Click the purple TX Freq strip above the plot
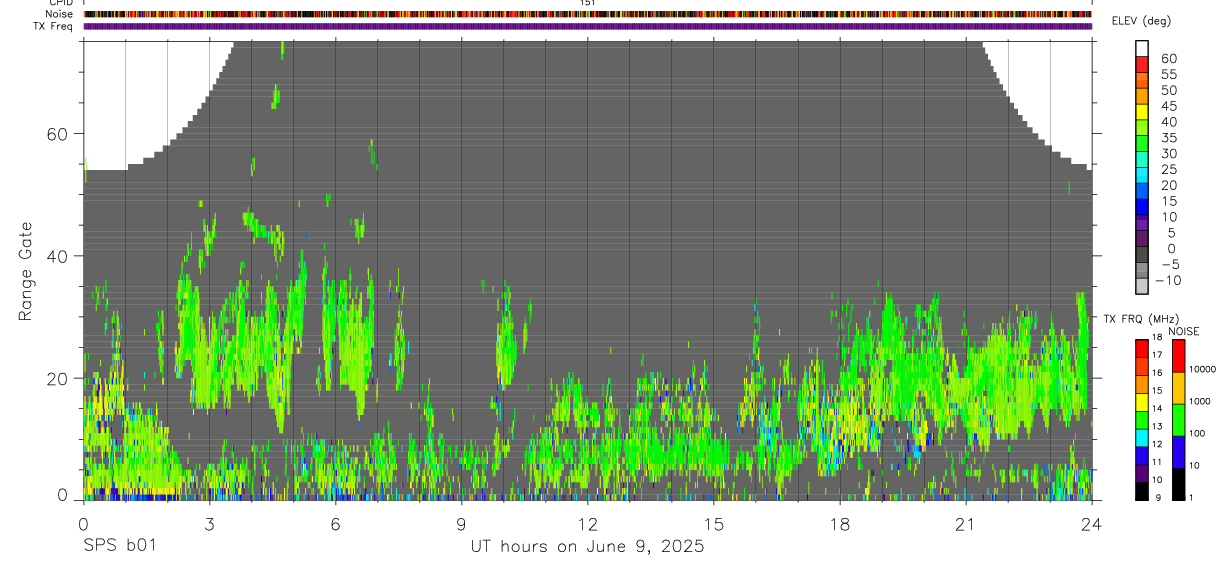The height and width of the screenshot is (567, 1228). (x=588, y=26)
